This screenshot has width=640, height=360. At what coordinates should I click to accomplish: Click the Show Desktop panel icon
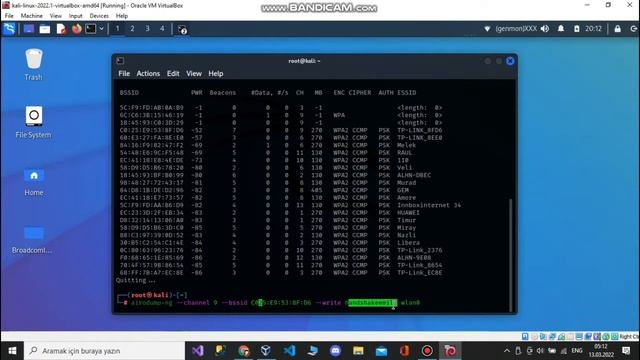[29, 29]
